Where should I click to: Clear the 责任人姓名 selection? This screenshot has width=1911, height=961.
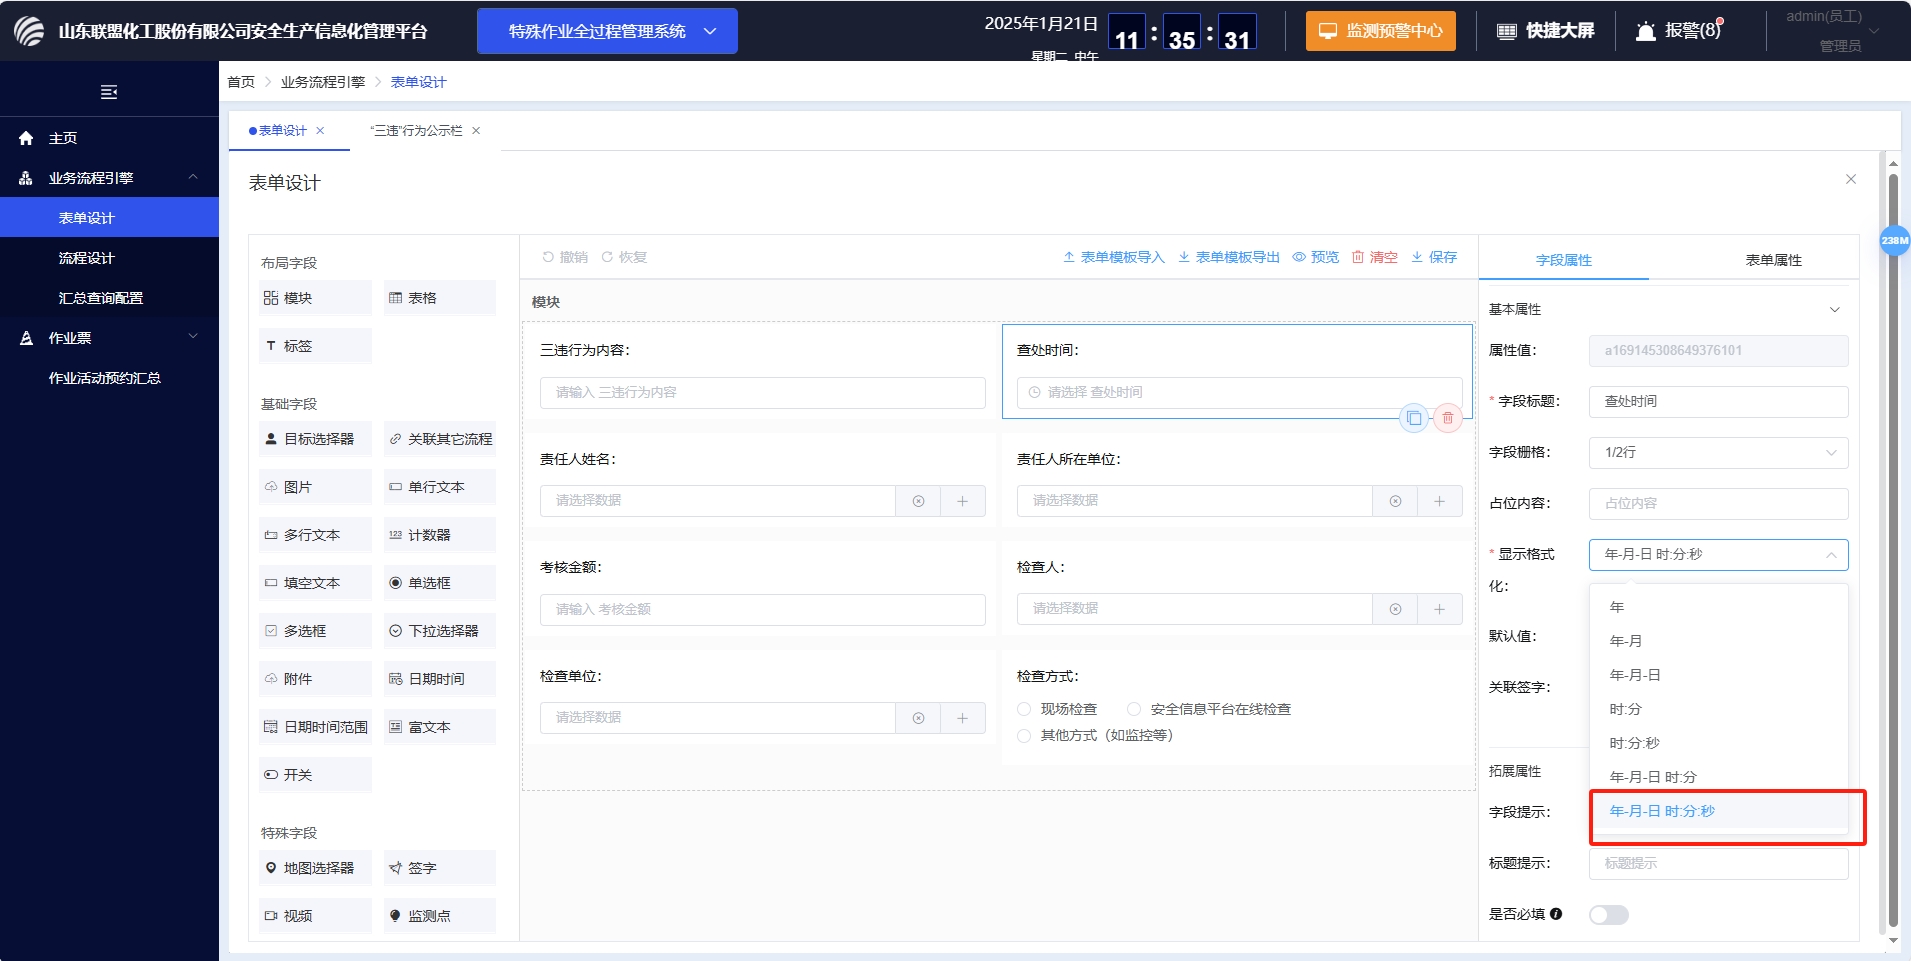[x=918, y=501]
